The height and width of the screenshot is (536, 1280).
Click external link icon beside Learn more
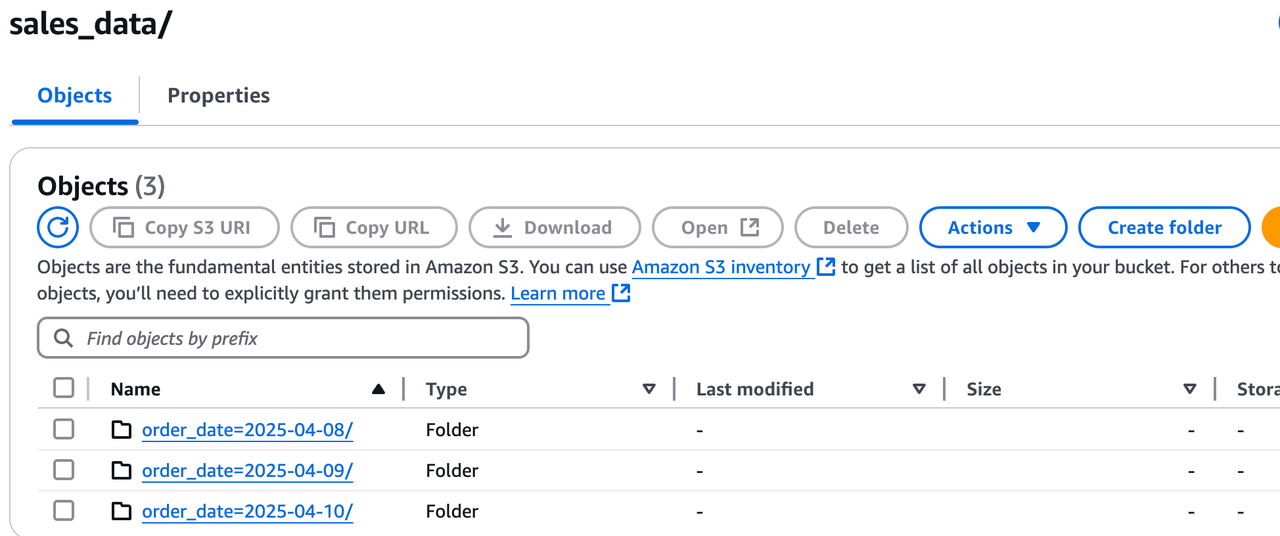[x=621, y=294]
